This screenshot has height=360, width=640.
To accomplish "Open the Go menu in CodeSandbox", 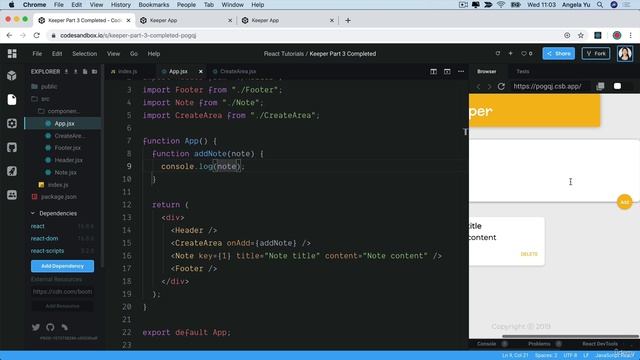I will coord(134,53).
